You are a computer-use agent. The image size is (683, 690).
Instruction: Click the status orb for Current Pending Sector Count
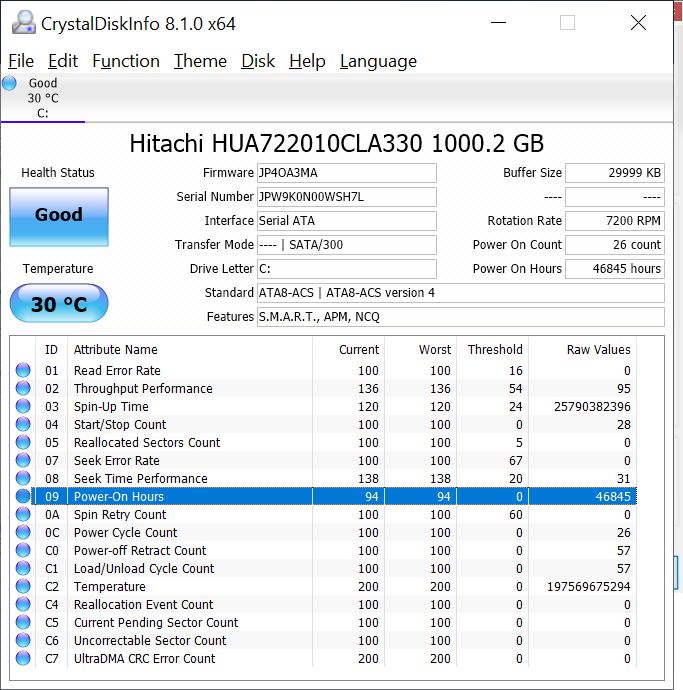pos(23,623)
